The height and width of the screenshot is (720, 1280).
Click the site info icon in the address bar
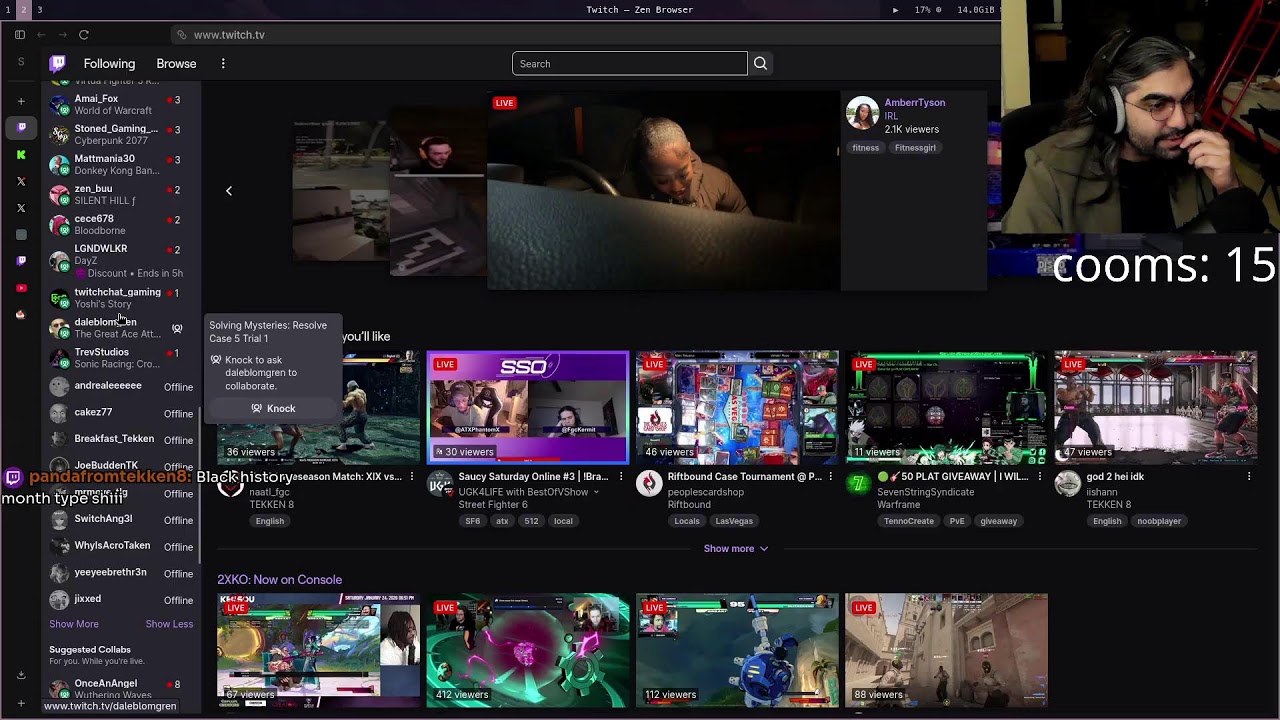tap(181, 35)
